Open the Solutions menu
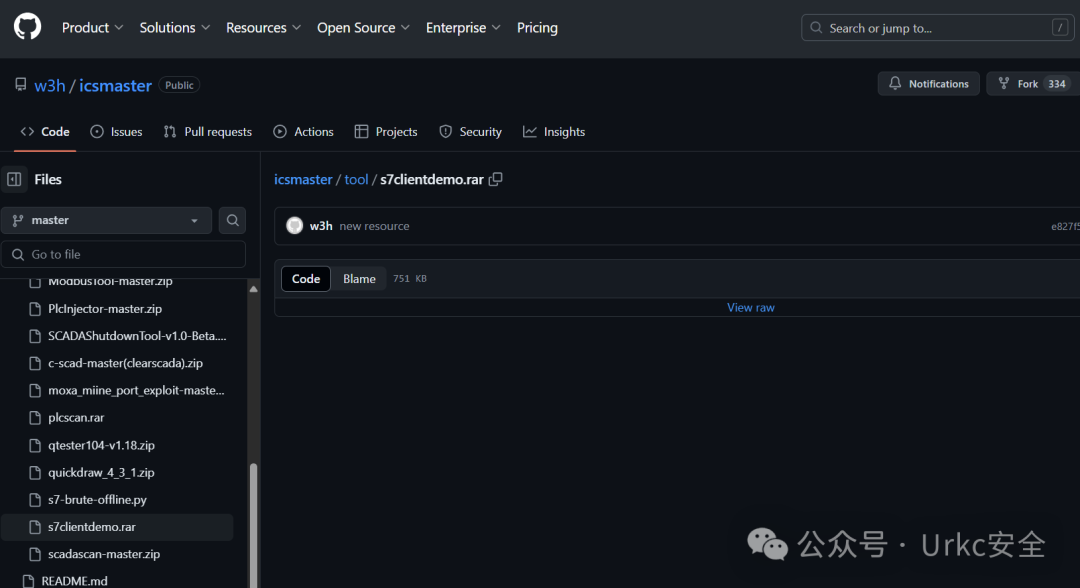Viewport: 1080px width, 588px height. click(174, 28)
